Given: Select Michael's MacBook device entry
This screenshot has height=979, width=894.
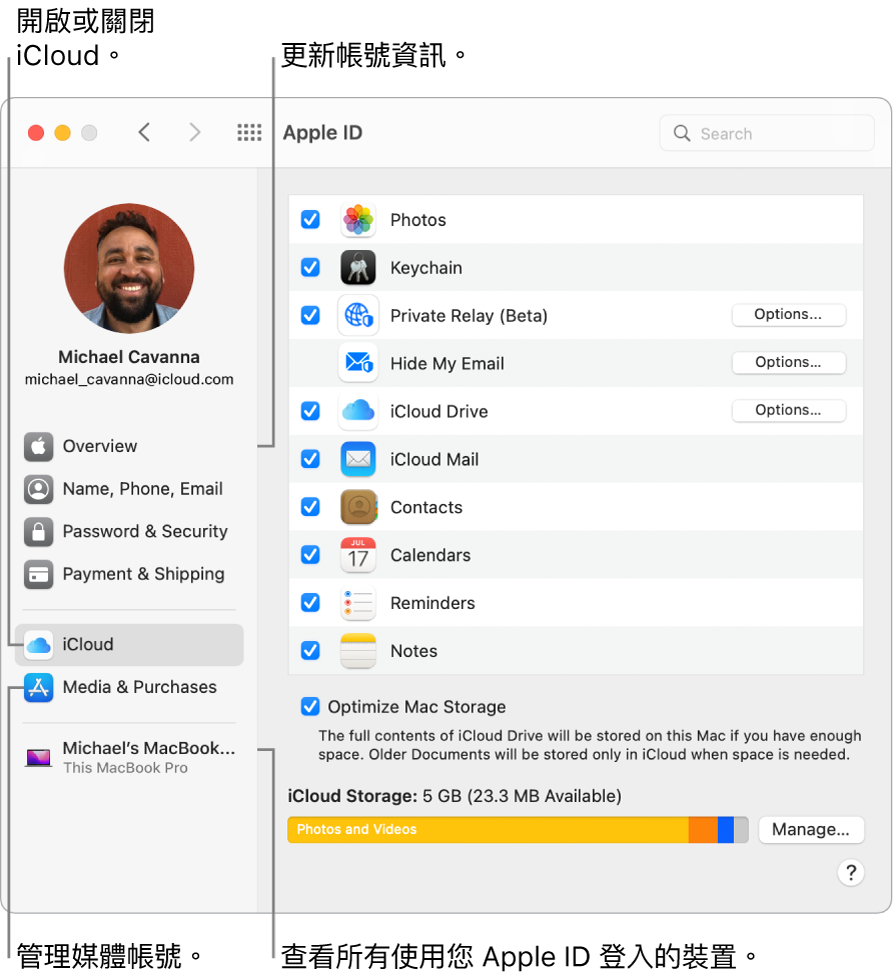Looking at the screenshot, I should (x=129, y=757).
